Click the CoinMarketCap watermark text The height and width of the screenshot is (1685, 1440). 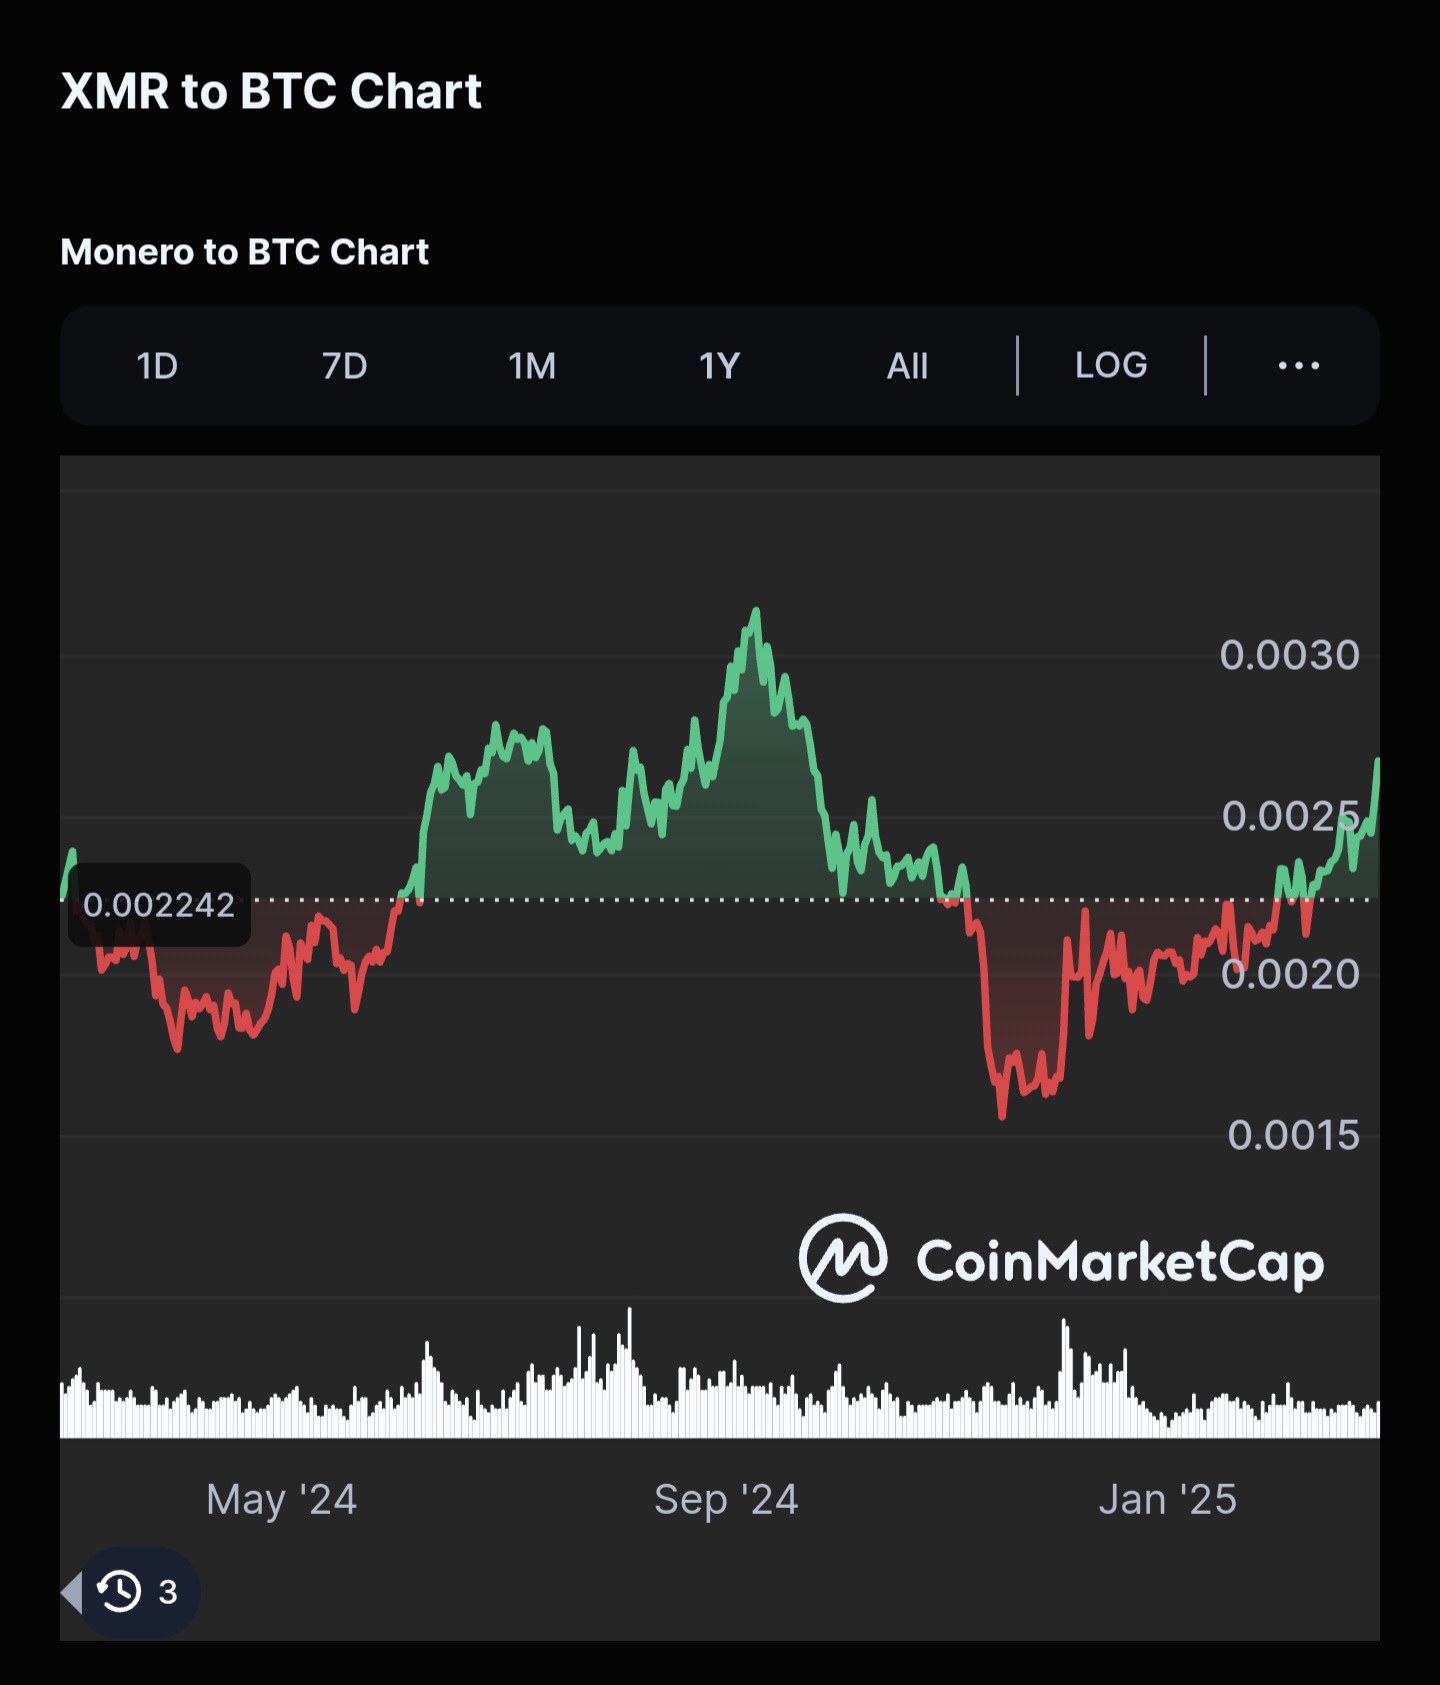click(1120, 1262)
